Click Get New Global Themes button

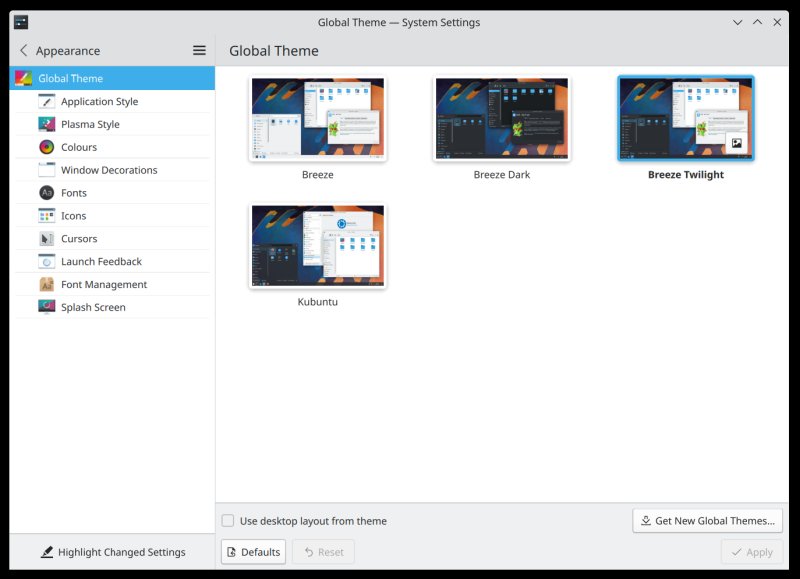(x=707, y=520)
